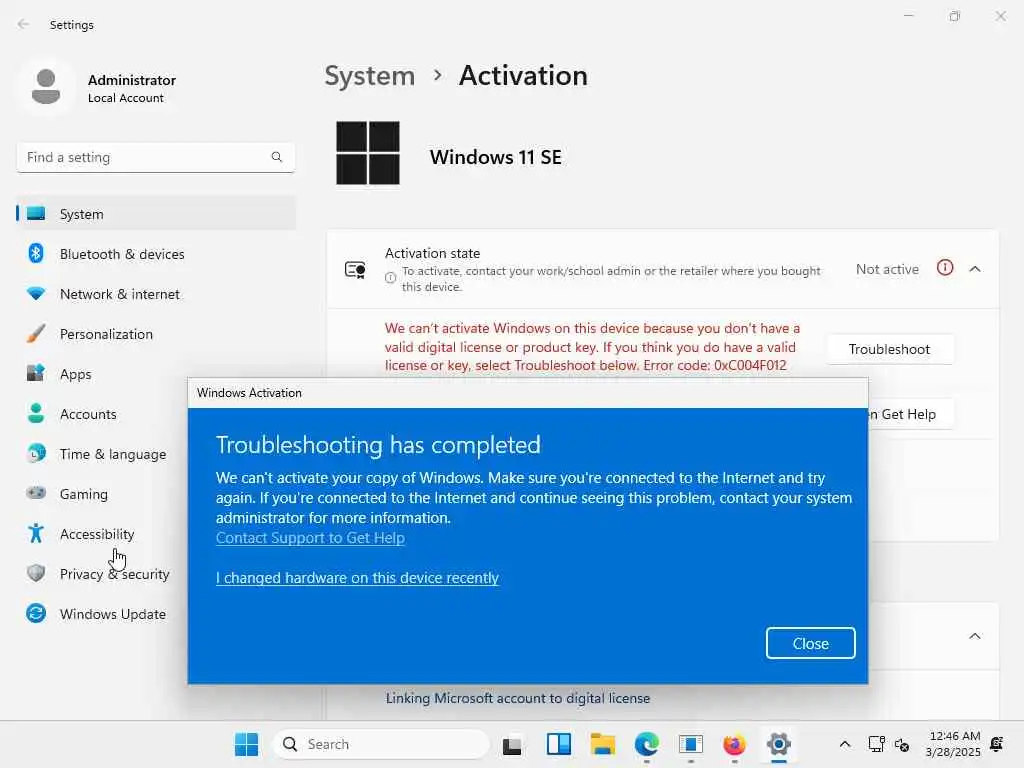Click the Time & language globe icon
The height and width of the screenshot is (768, 1024).
point(36,453)
